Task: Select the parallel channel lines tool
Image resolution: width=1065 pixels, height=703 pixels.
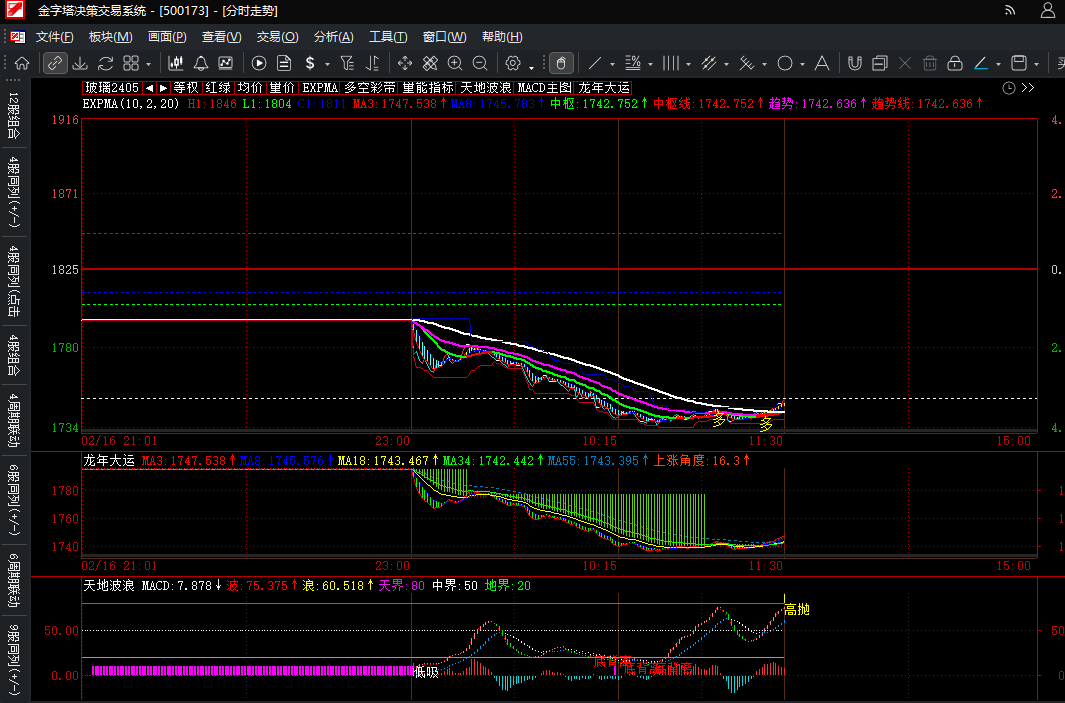Action: (x=708, y=63)
